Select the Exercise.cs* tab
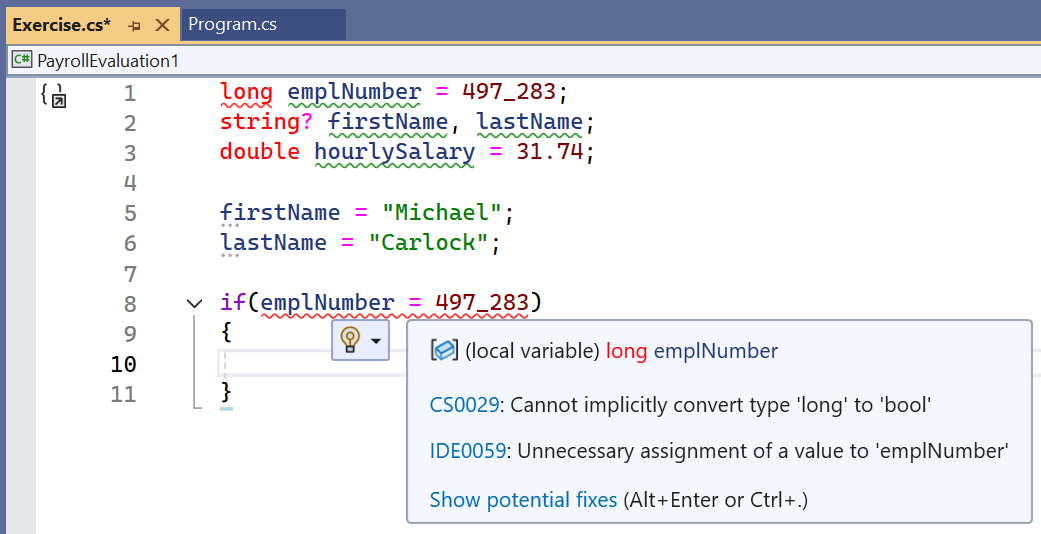 [62, 25]
